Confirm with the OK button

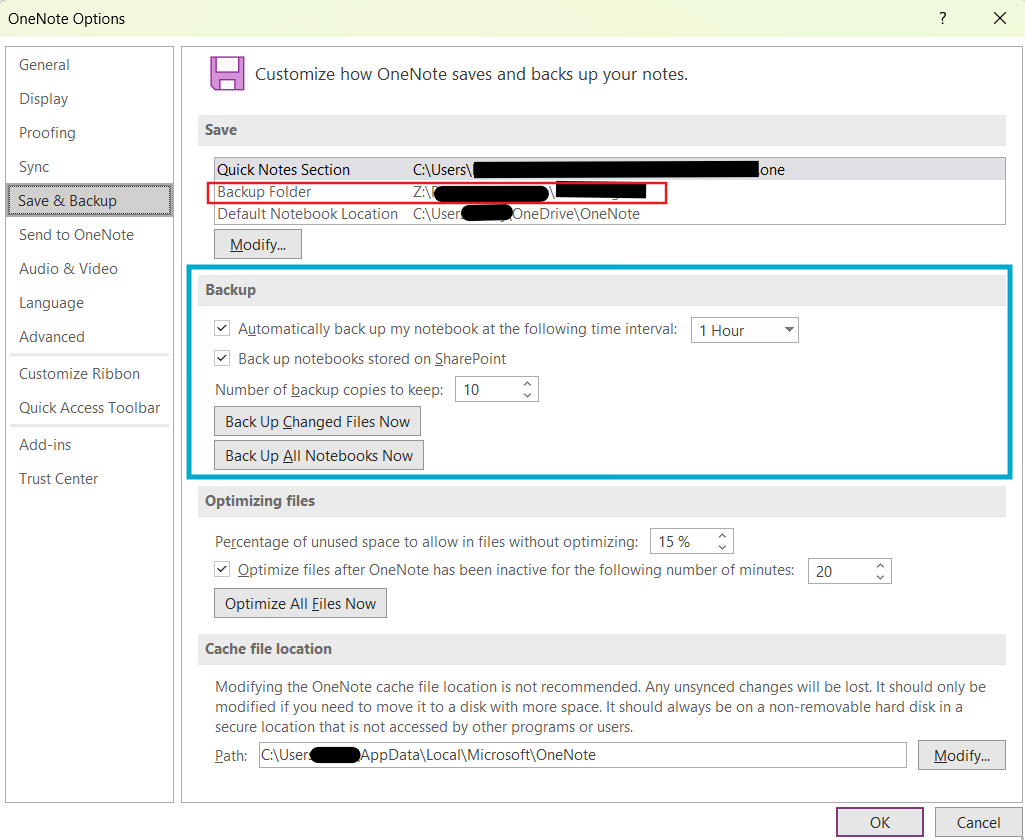tap(879, 822)
